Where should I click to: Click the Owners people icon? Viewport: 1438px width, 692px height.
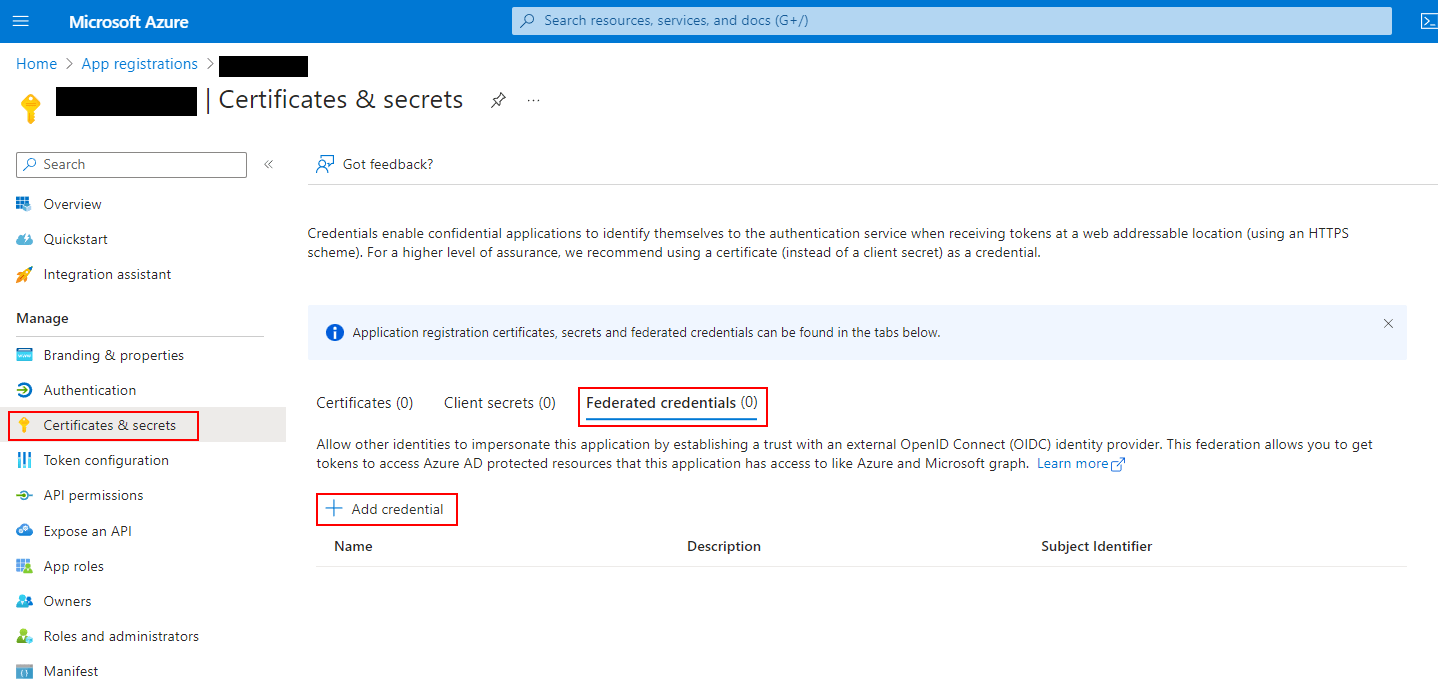point(24,601)
